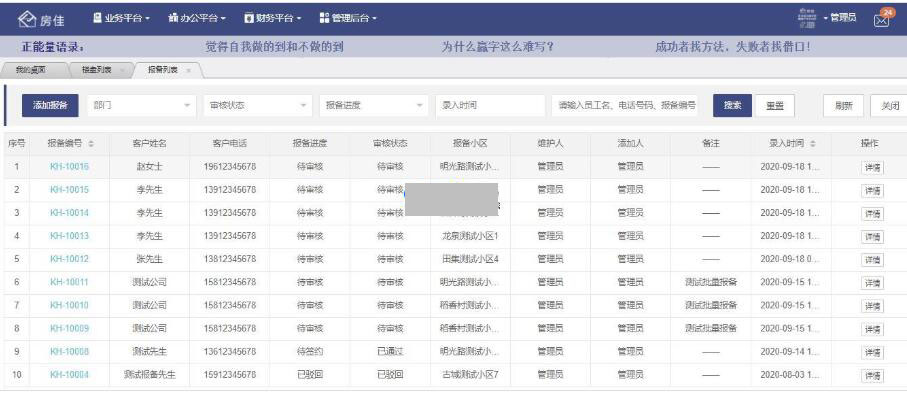The image size is (907, 397).
Task: Open the 管理员 user dropdown
Action: click(x=840, y=18)
